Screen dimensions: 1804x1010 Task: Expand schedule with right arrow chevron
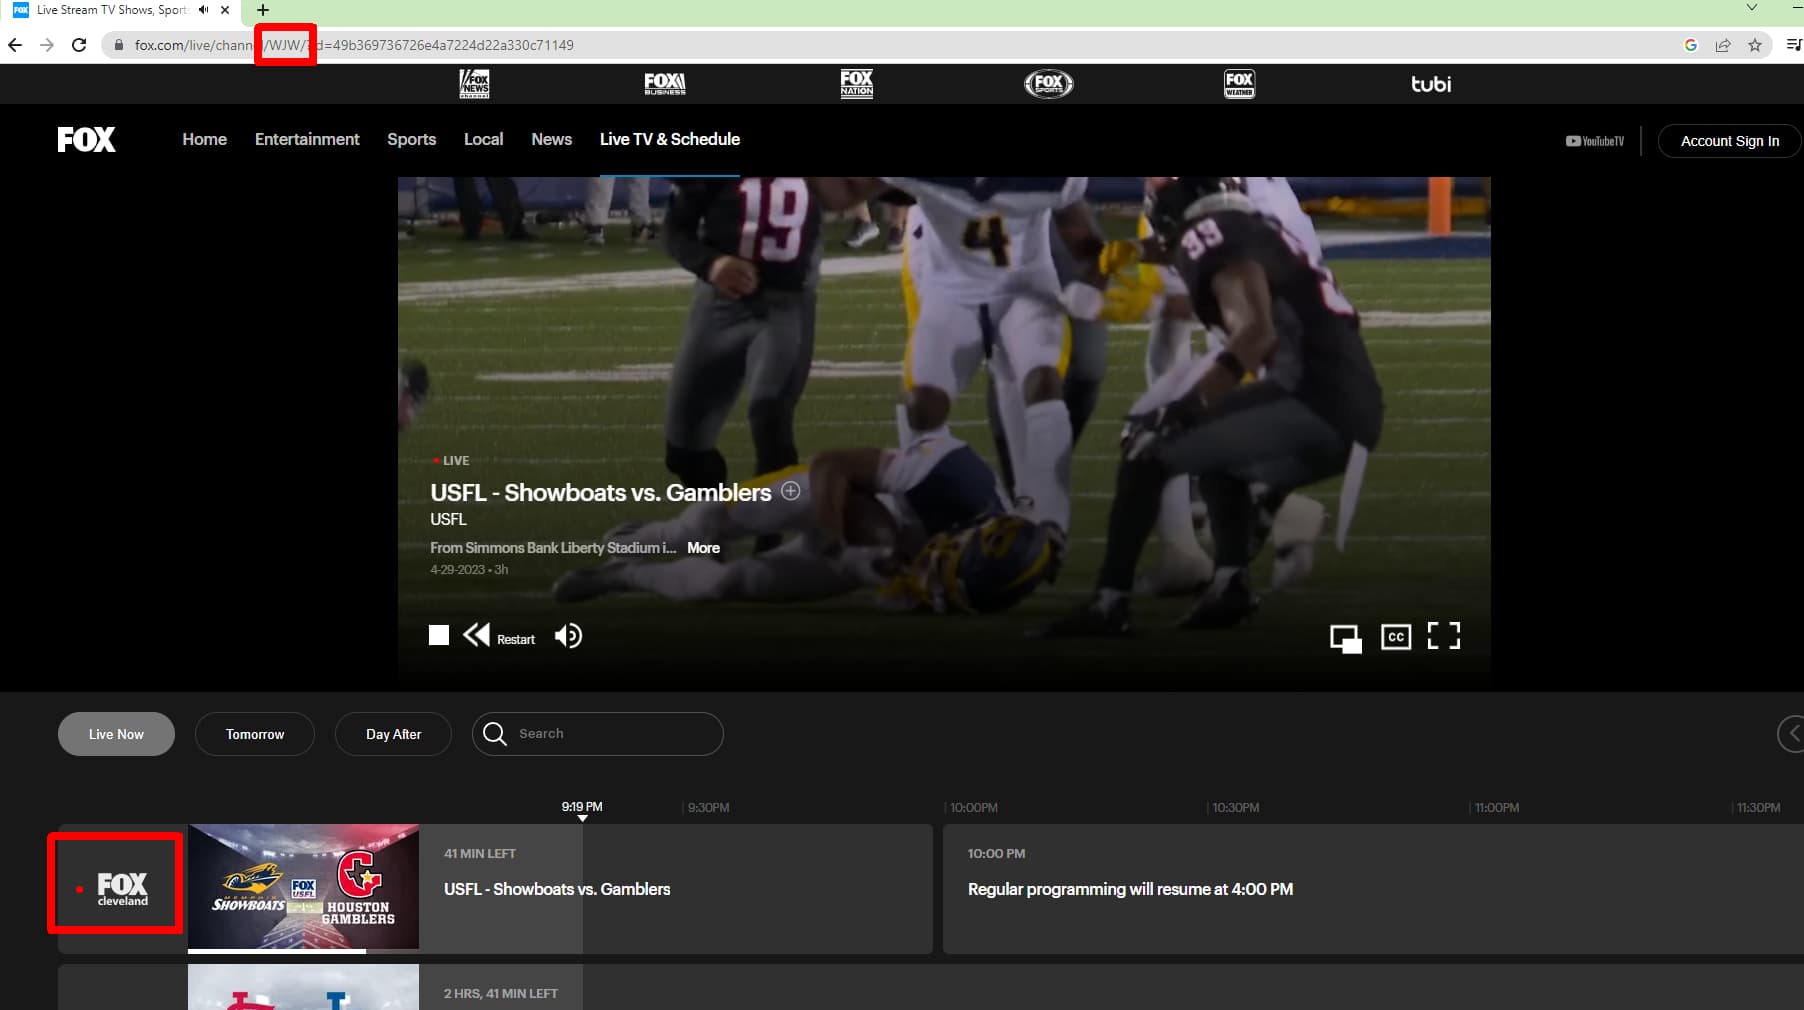(x=1791, y=734)
